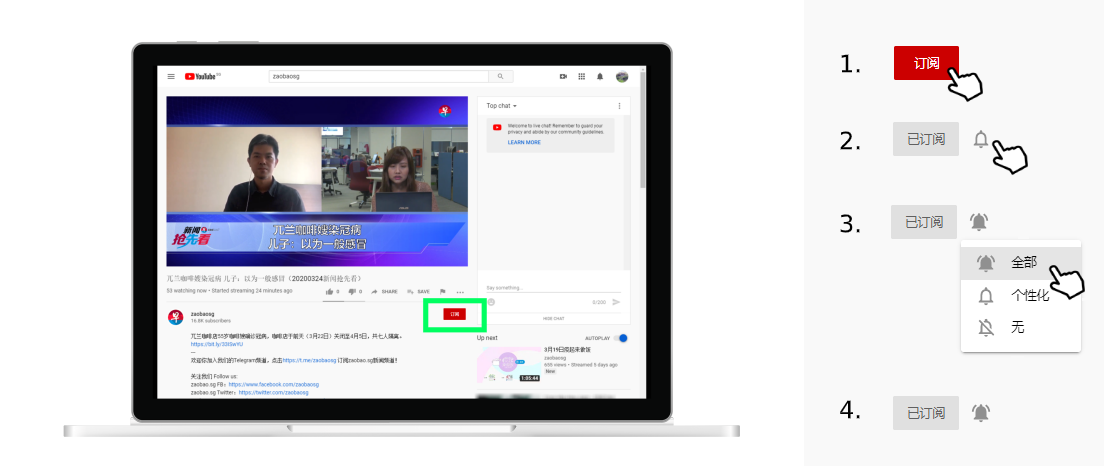1104x466 pixels.
Task: Open the YouTube apps grid
Action: click(x=582, y=76)
